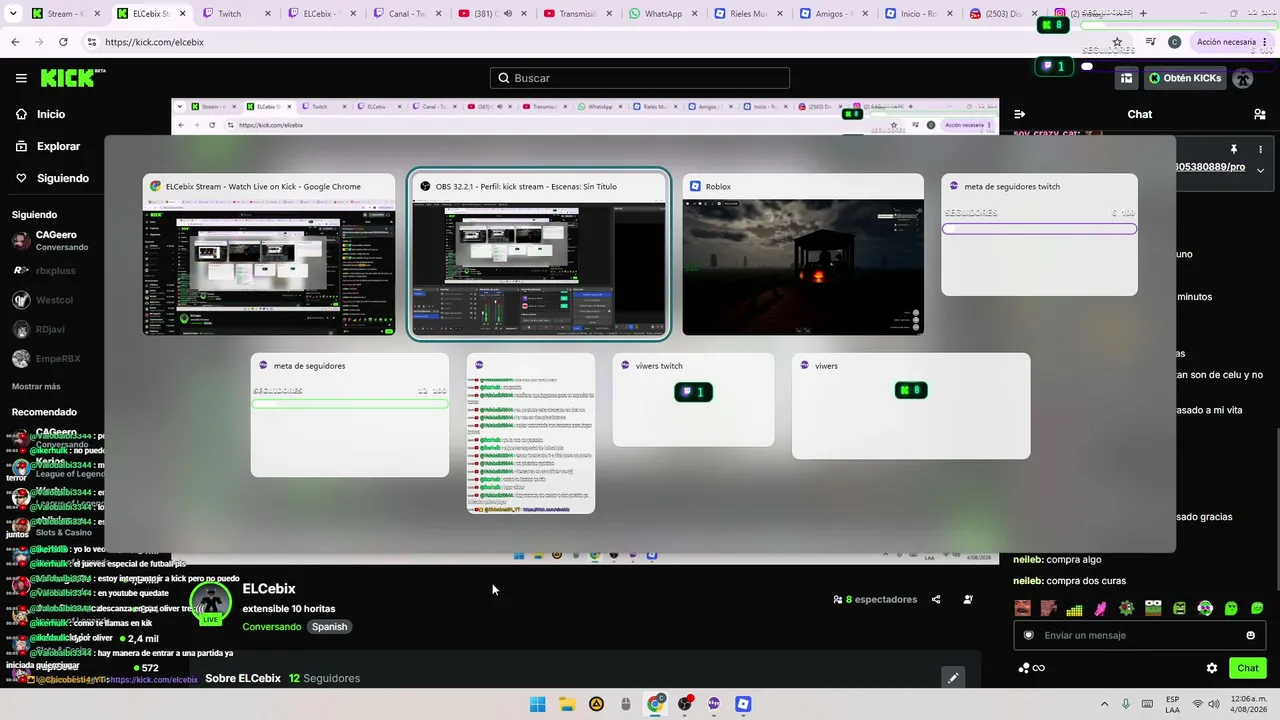Switch to the Canal browser tab
Image resolution: width=1280 pixels, height=720 pixels.
click(406, 14)
